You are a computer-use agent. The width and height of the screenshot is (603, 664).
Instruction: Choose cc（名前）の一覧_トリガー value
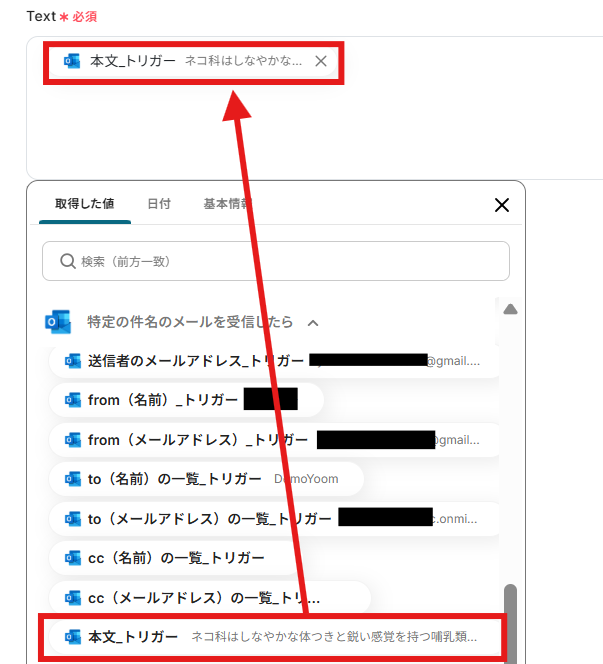(x=176, y=558)
